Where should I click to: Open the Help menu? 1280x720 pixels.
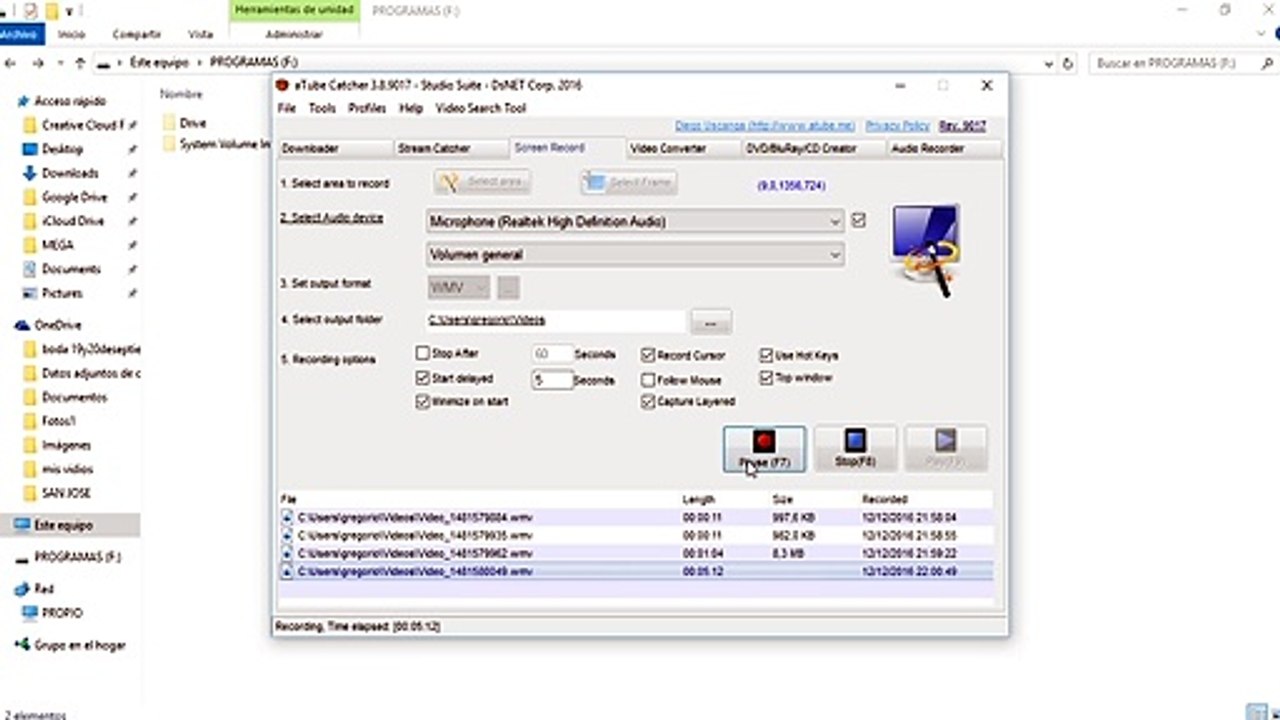tap(411, 108)
